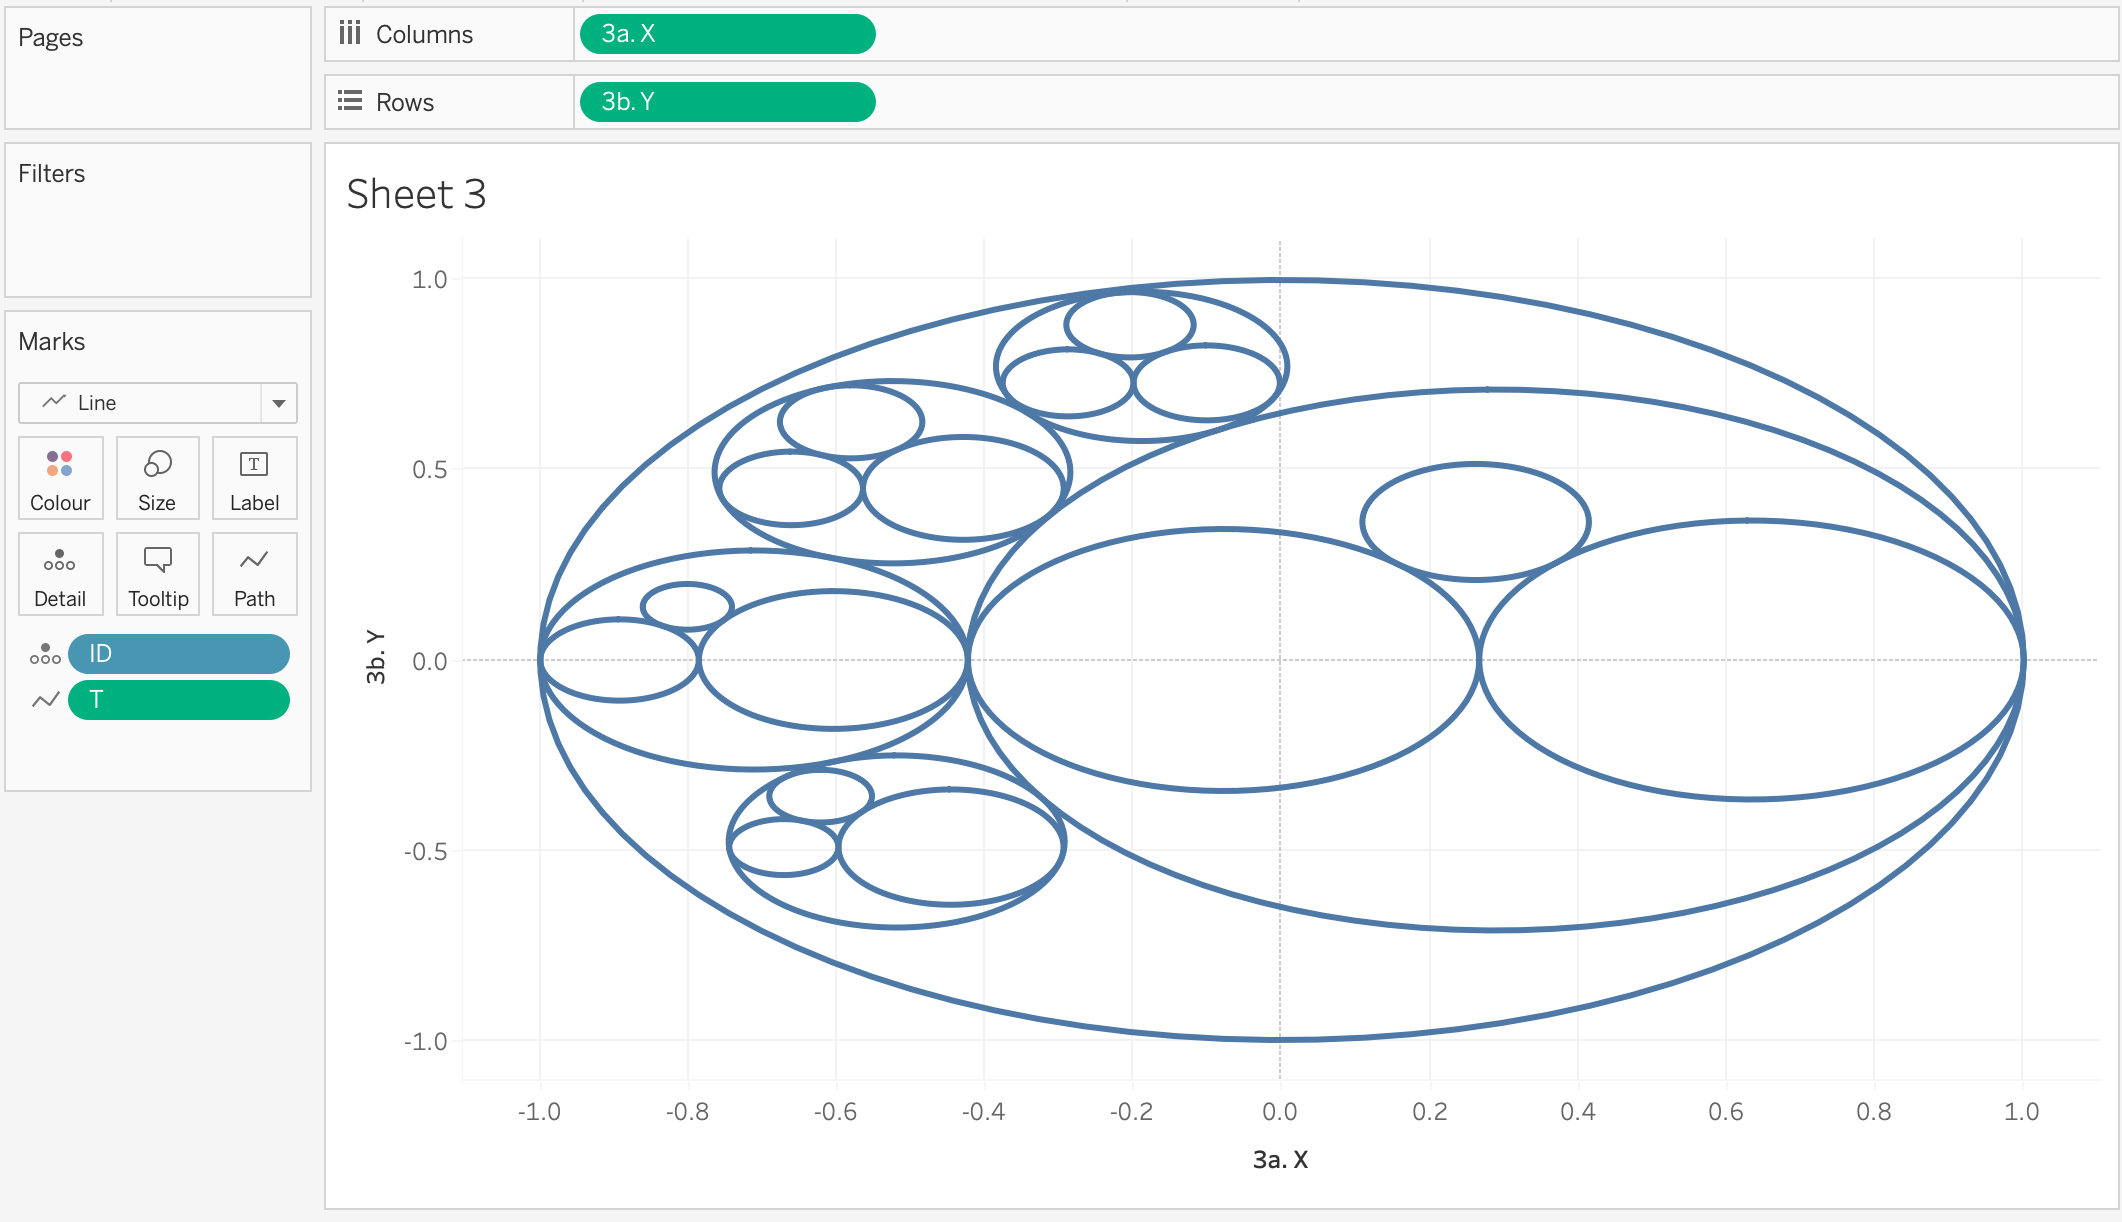The width and height of the screenshot is (2122, 1222).
Task: Select the ID pill in Marks
Action: click(178, 654)
